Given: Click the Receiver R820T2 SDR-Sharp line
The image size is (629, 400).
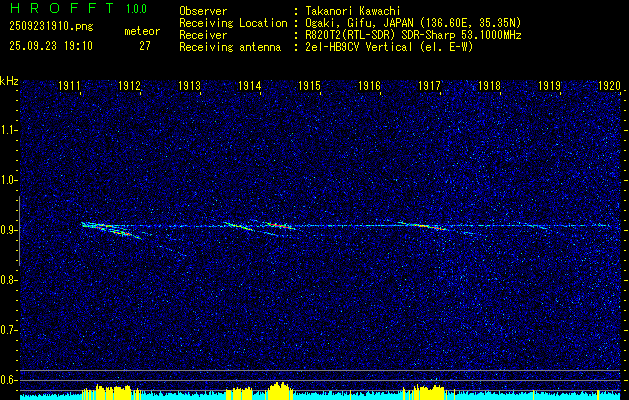Looking at the screenshot, I should [x=413, y=35].
